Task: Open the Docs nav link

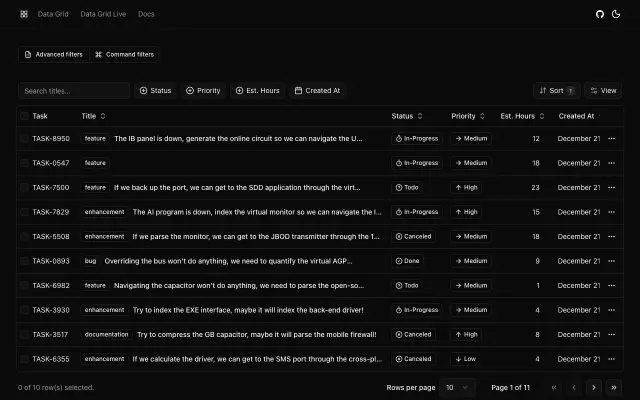Action: point(146,14)
